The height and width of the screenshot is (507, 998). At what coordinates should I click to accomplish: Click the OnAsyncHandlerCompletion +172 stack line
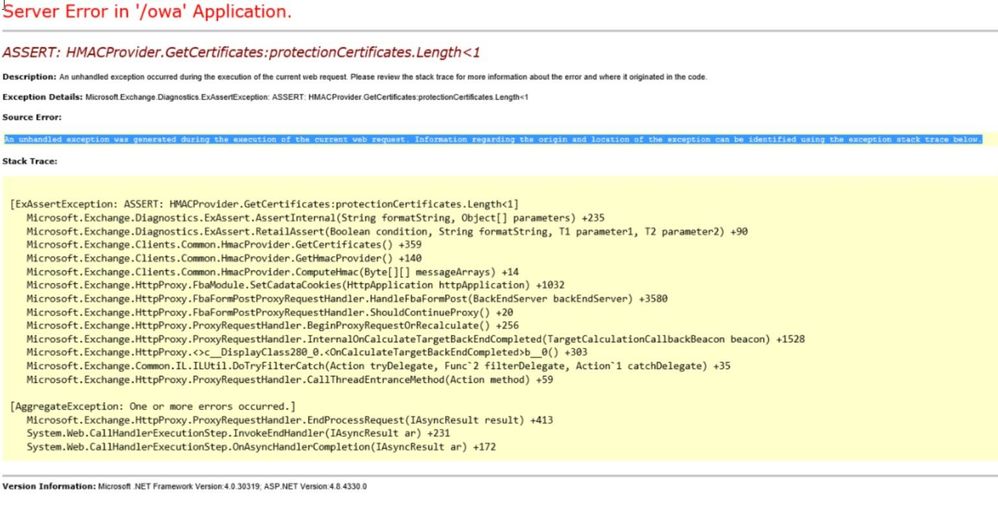click(x=261, y=447)
